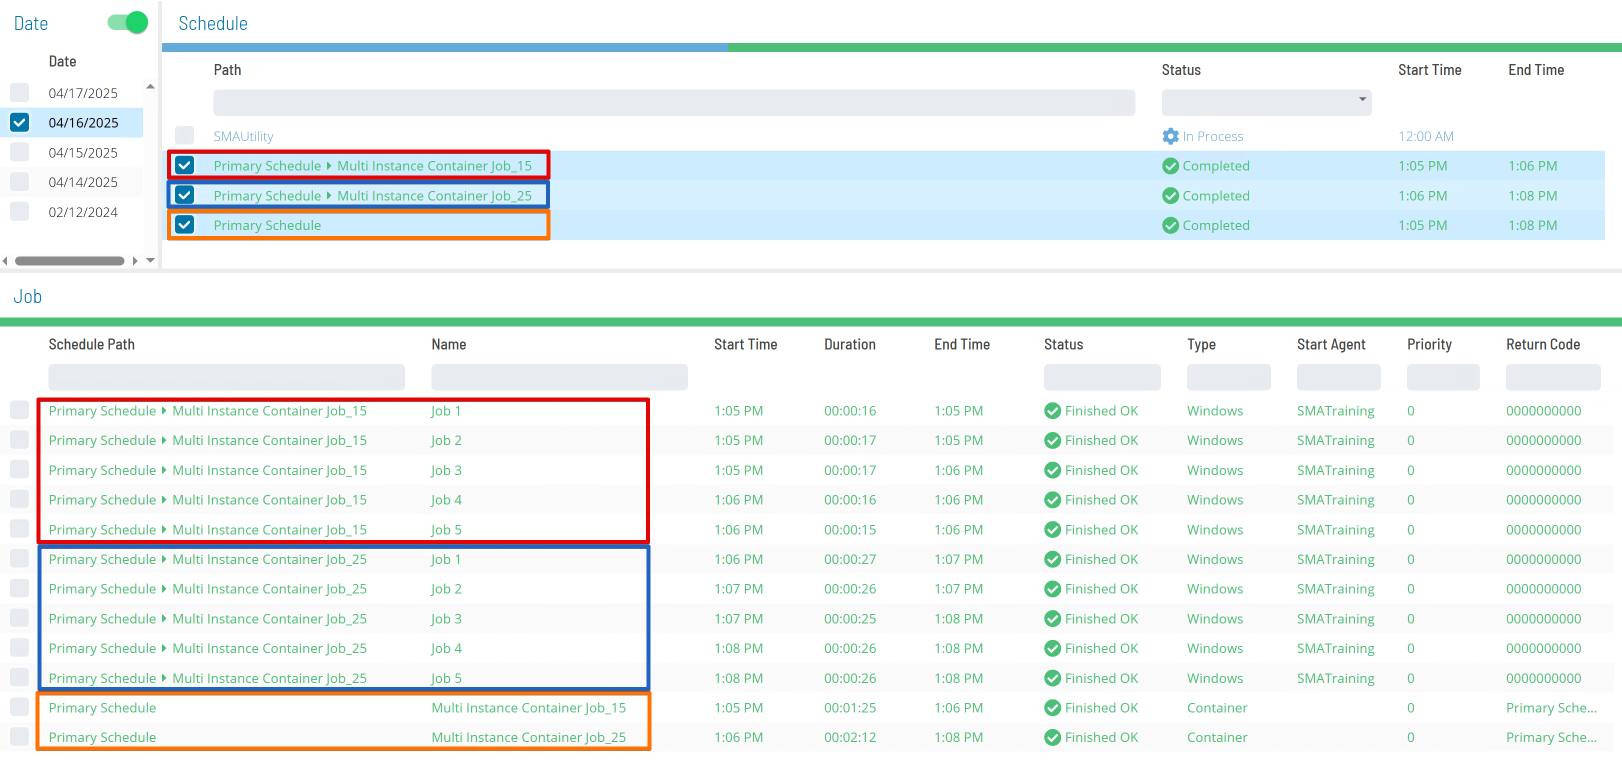
Task: Check the 02/12/2024 date checkbox
Action: [20, 211]
